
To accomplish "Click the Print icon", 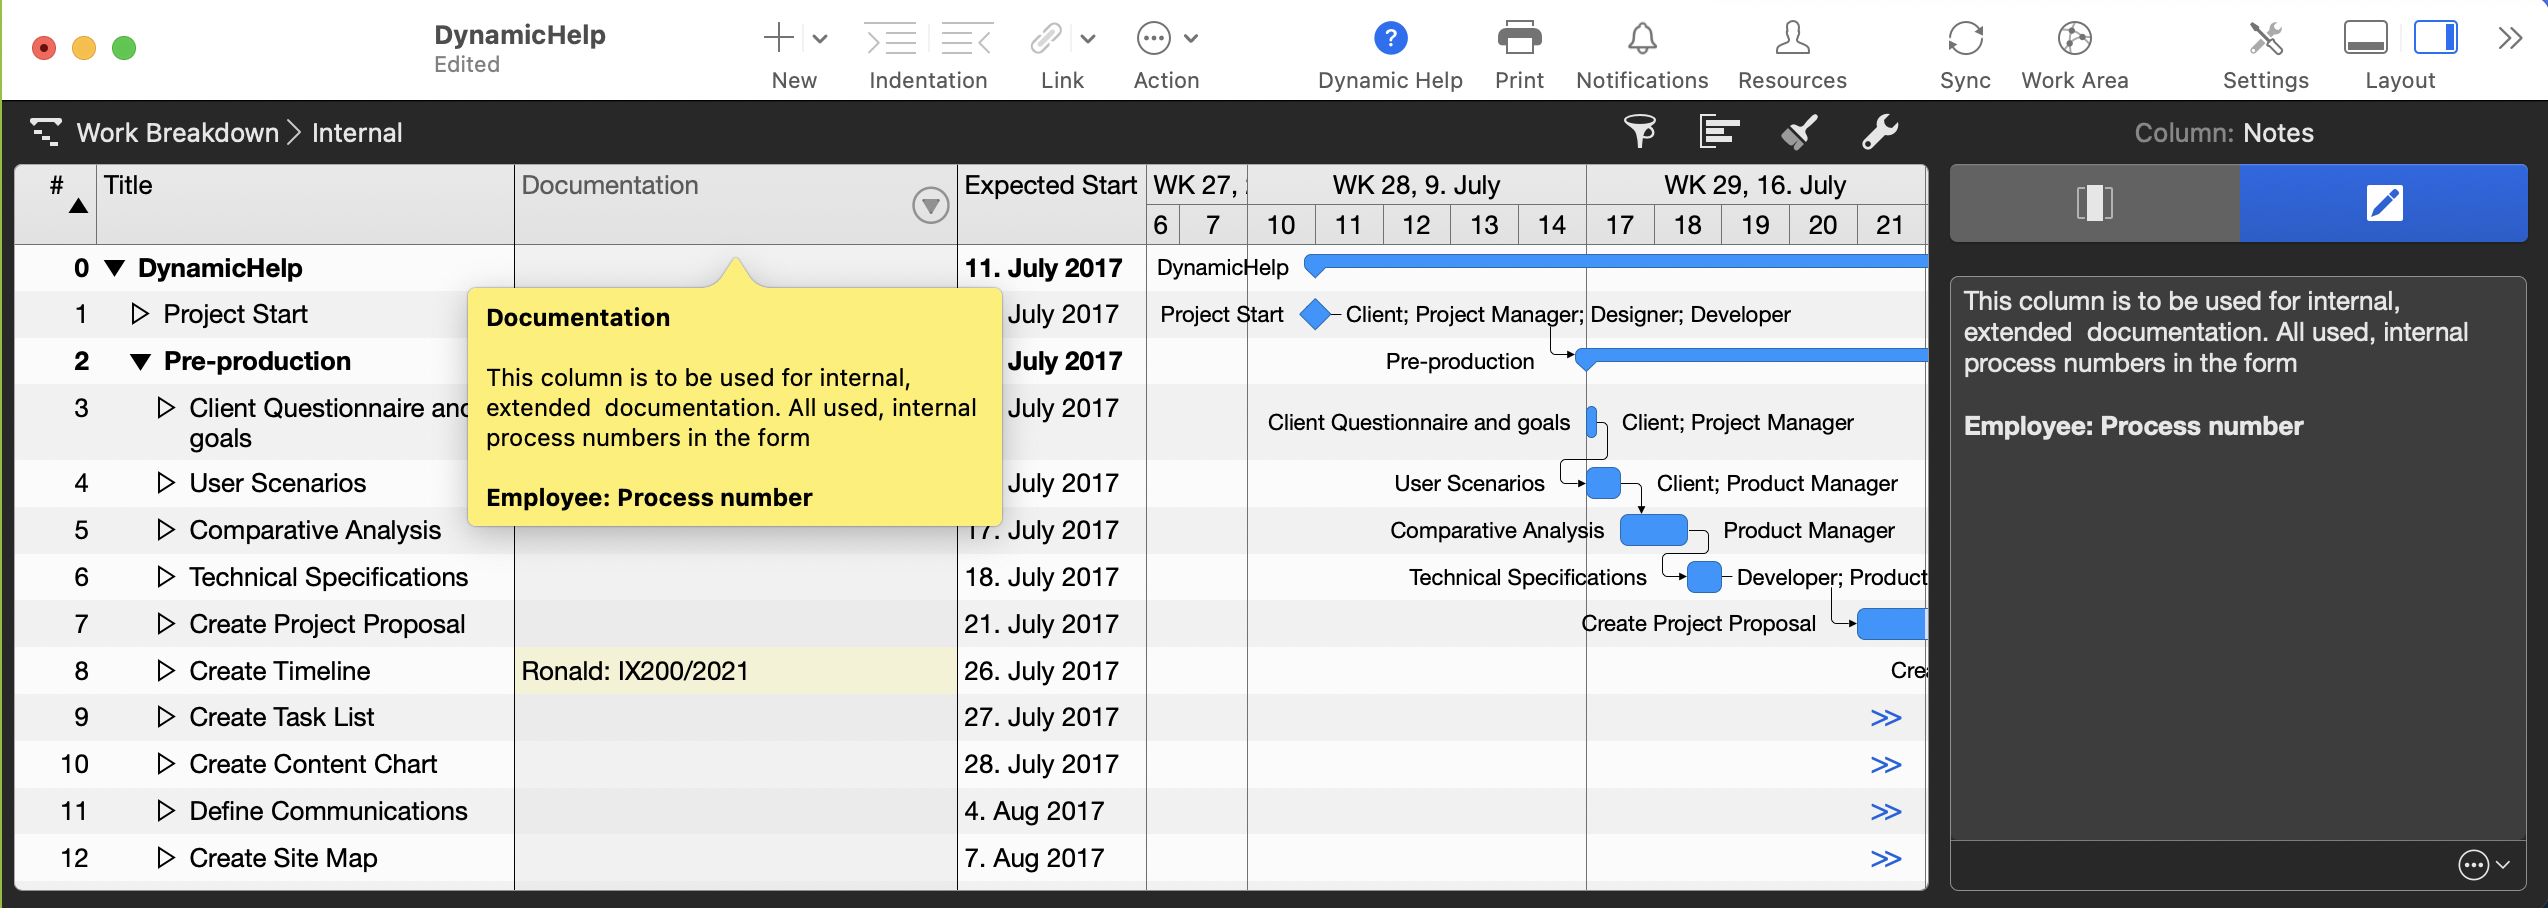I will pyautogui.click(x=1518, y=38).
